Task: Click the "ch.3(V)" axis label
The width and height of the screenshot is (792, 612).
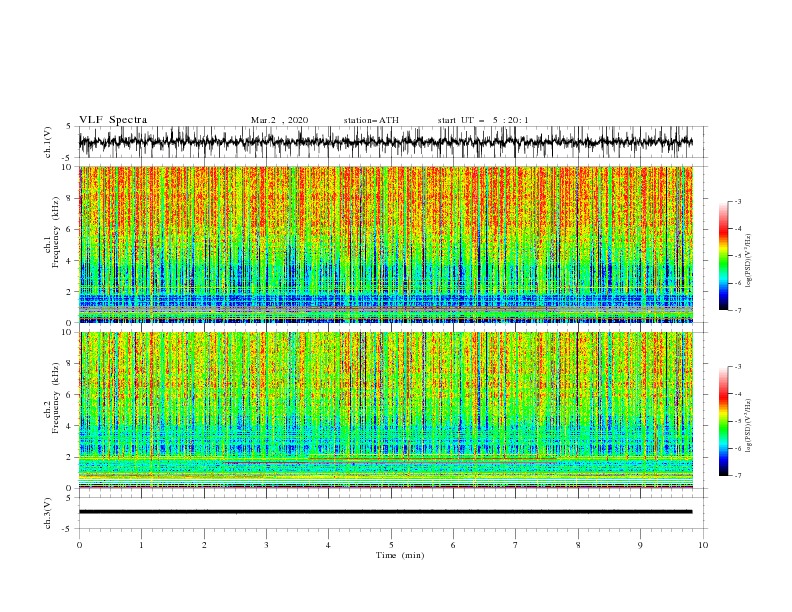Action: tap(48, 513)
